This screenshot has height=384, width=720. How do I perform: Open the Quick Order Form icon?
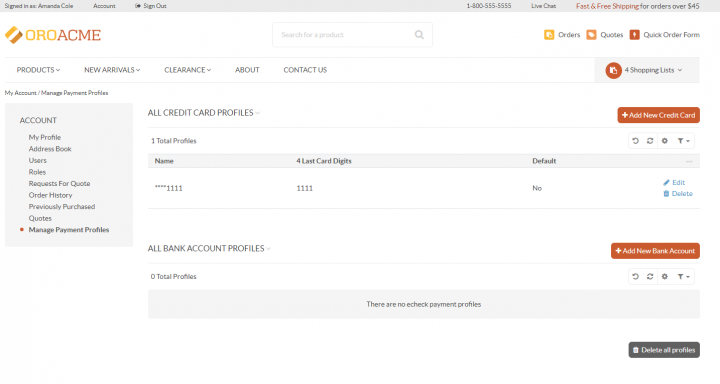634,34
